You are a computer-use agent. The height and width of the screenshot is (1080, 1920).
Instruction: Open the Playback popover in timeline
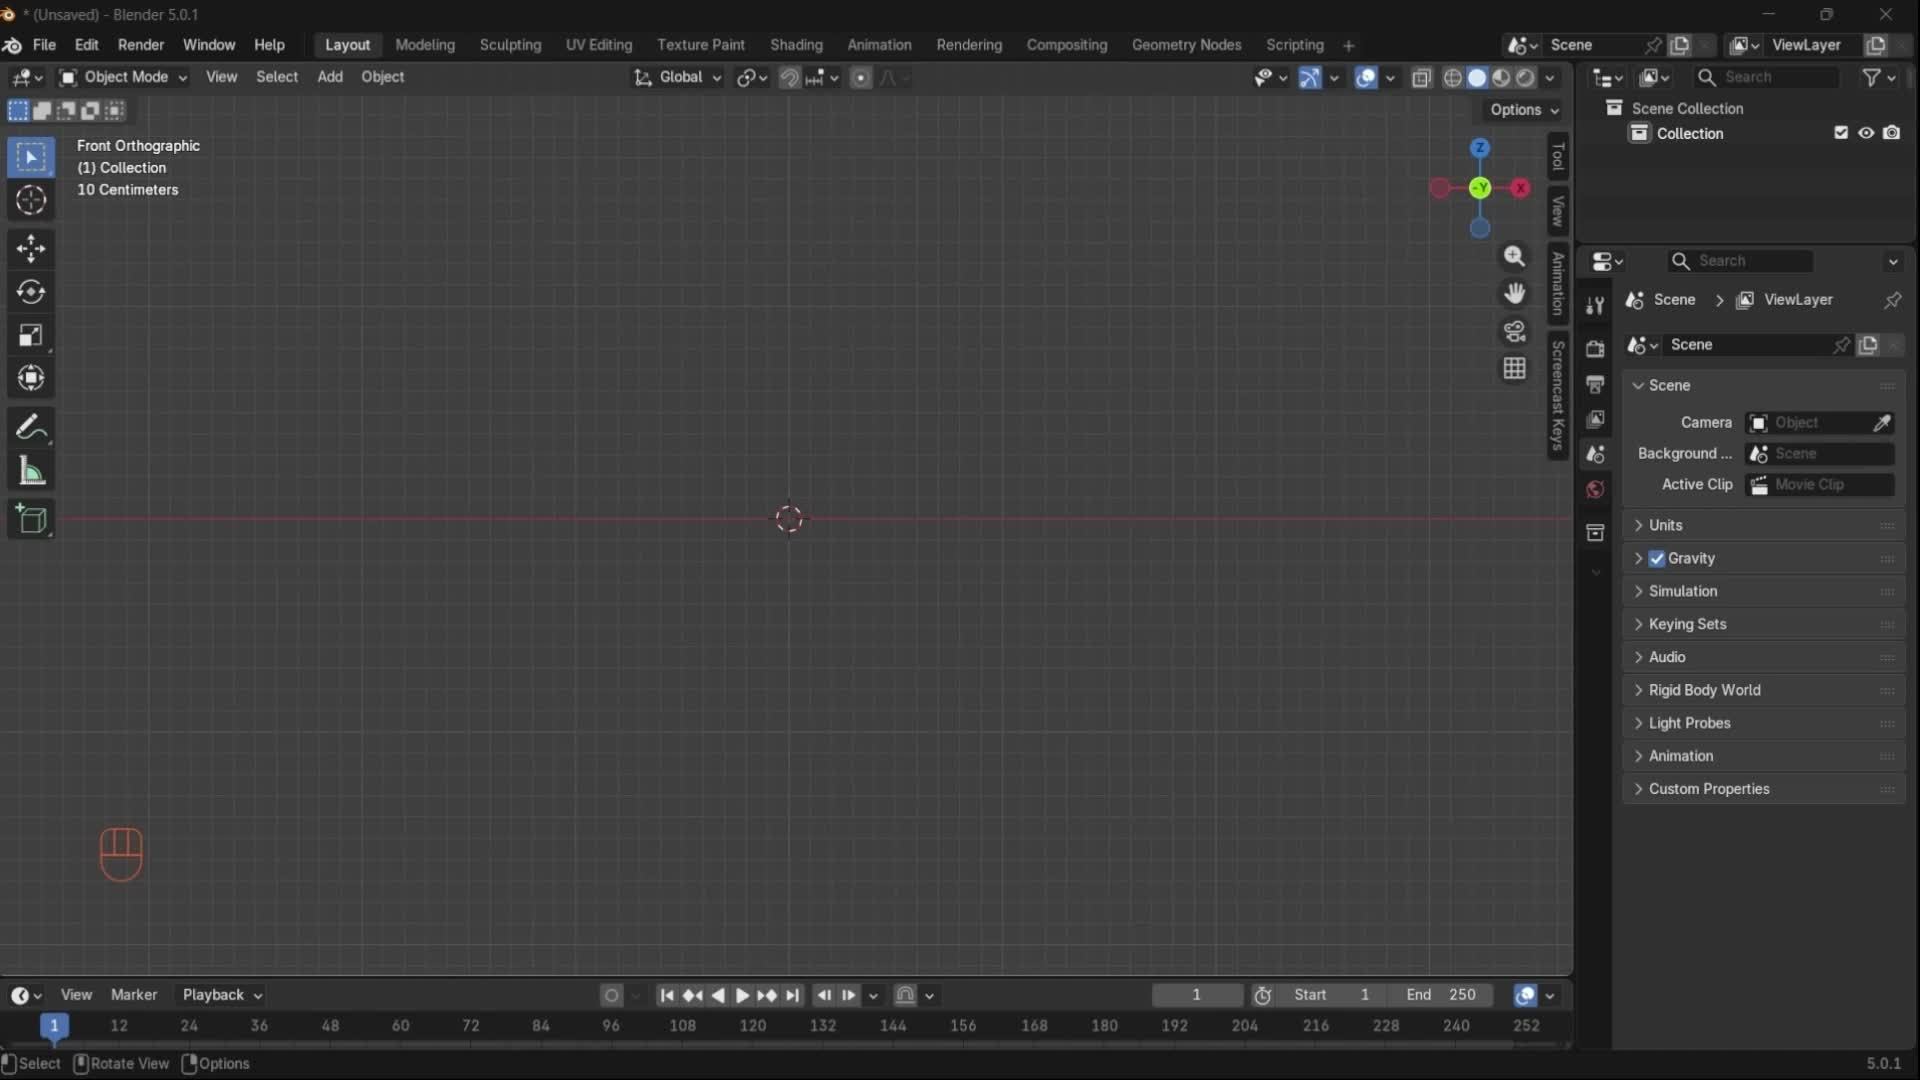pos(222,995)
